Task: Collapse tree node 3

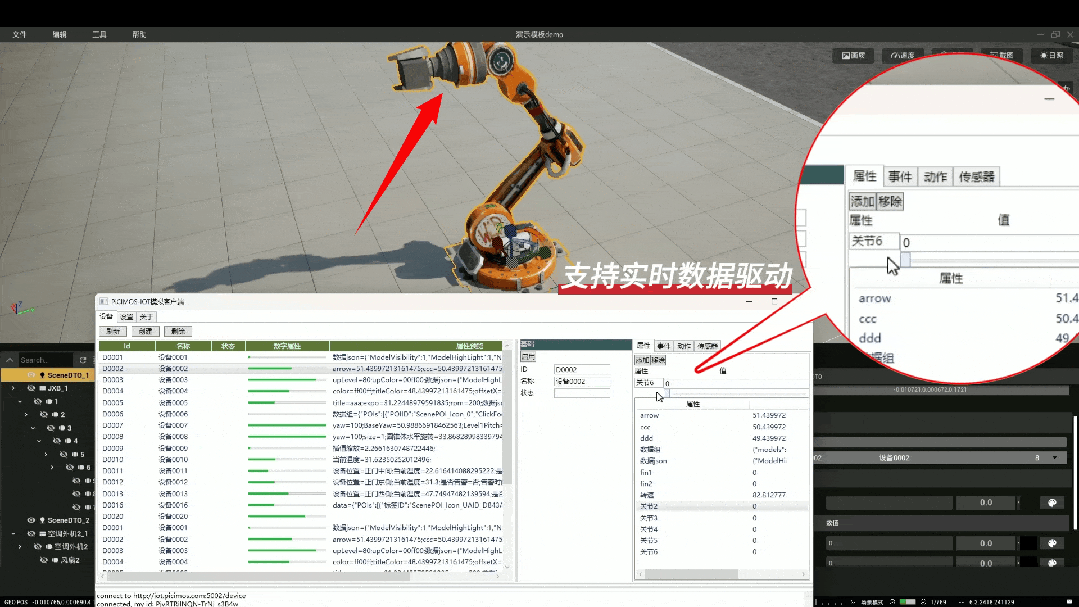Action: (33, 427)
